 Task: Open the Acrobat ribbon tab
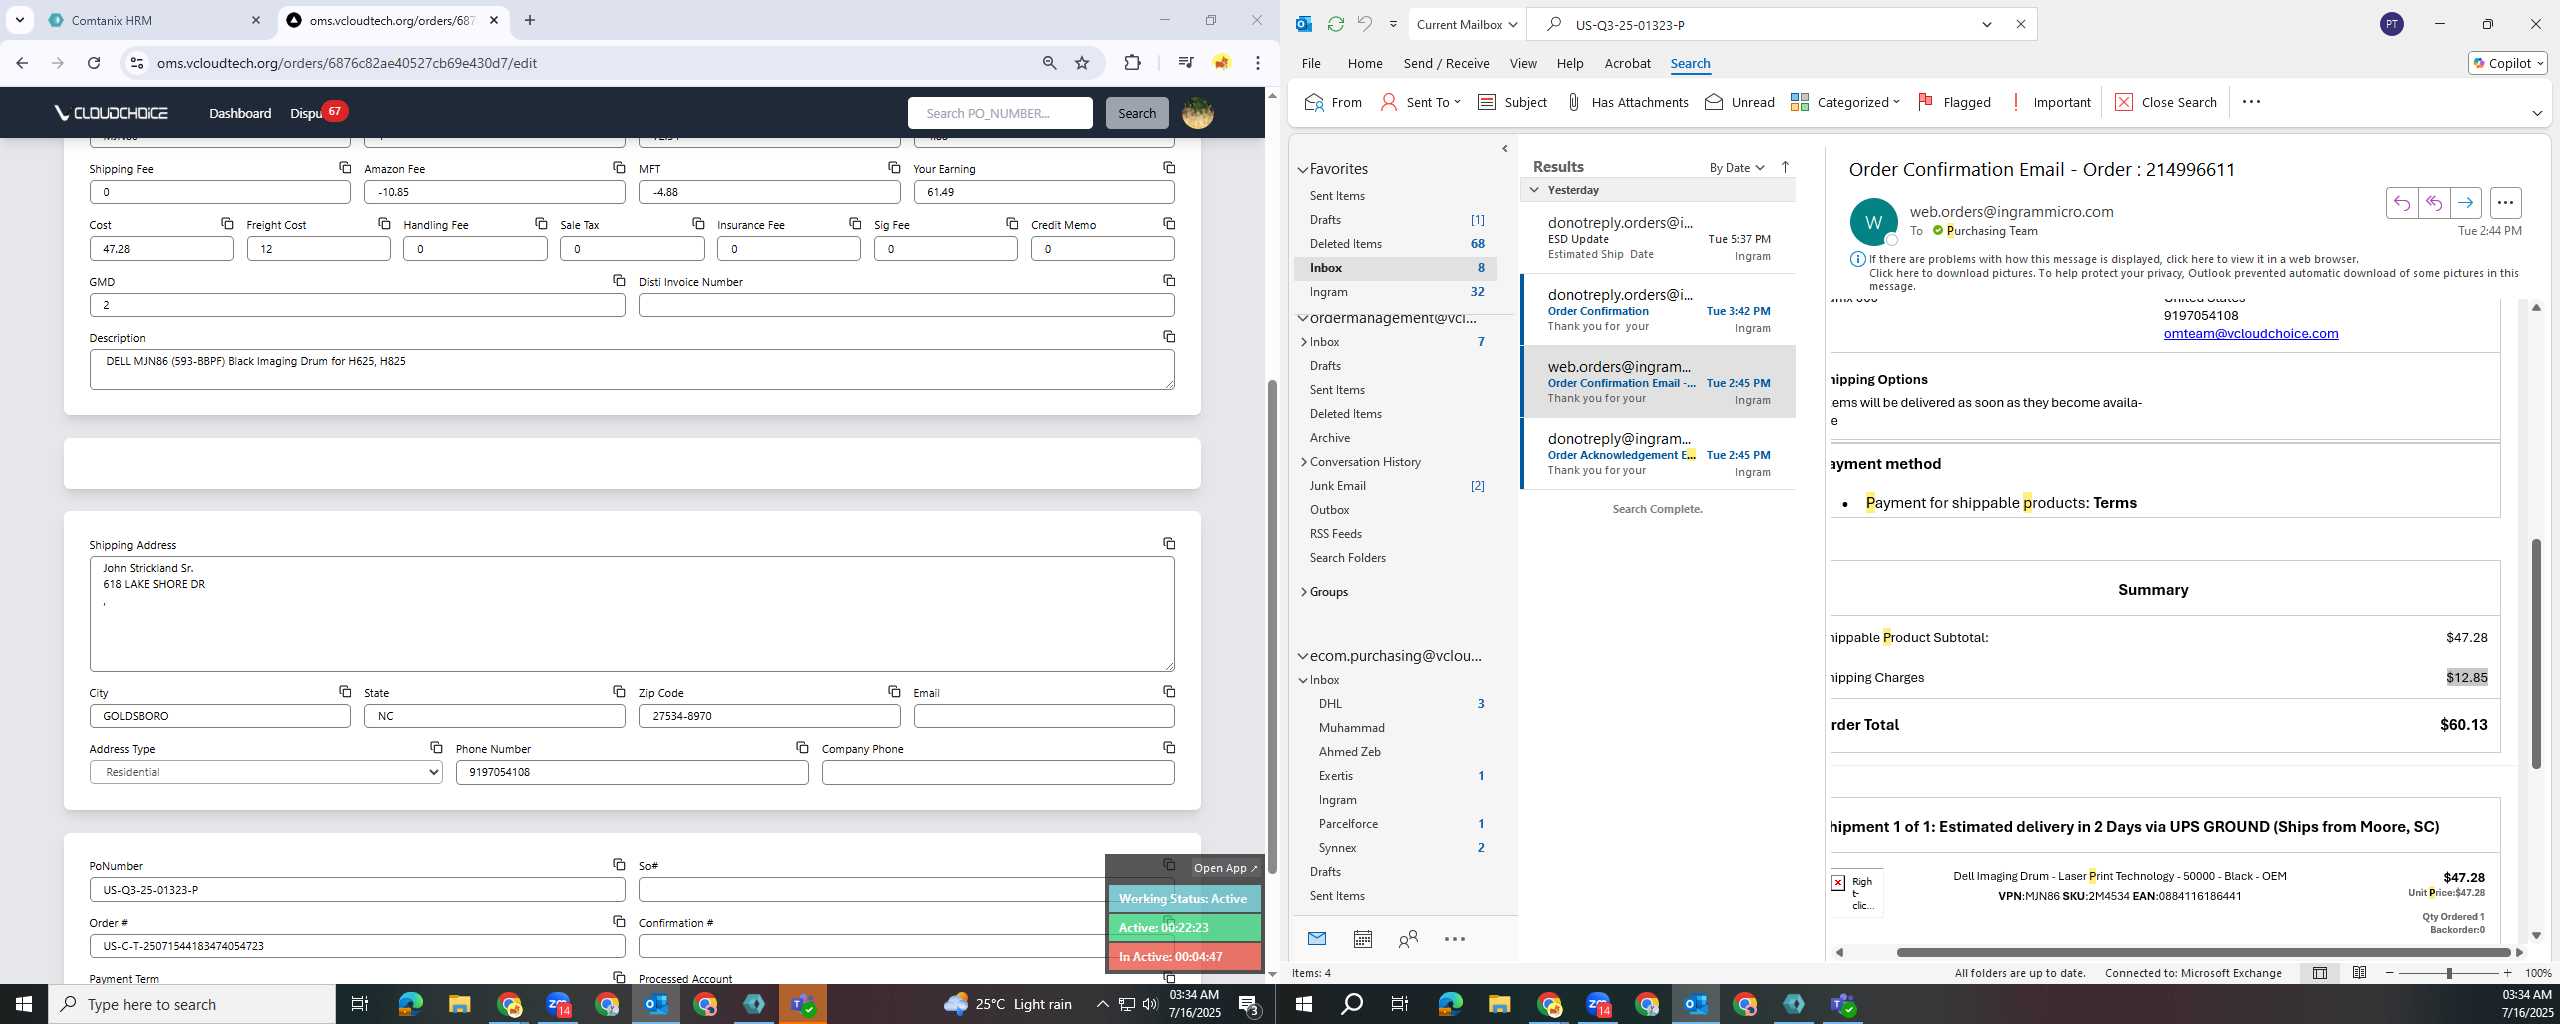(x=1627, y=63)
